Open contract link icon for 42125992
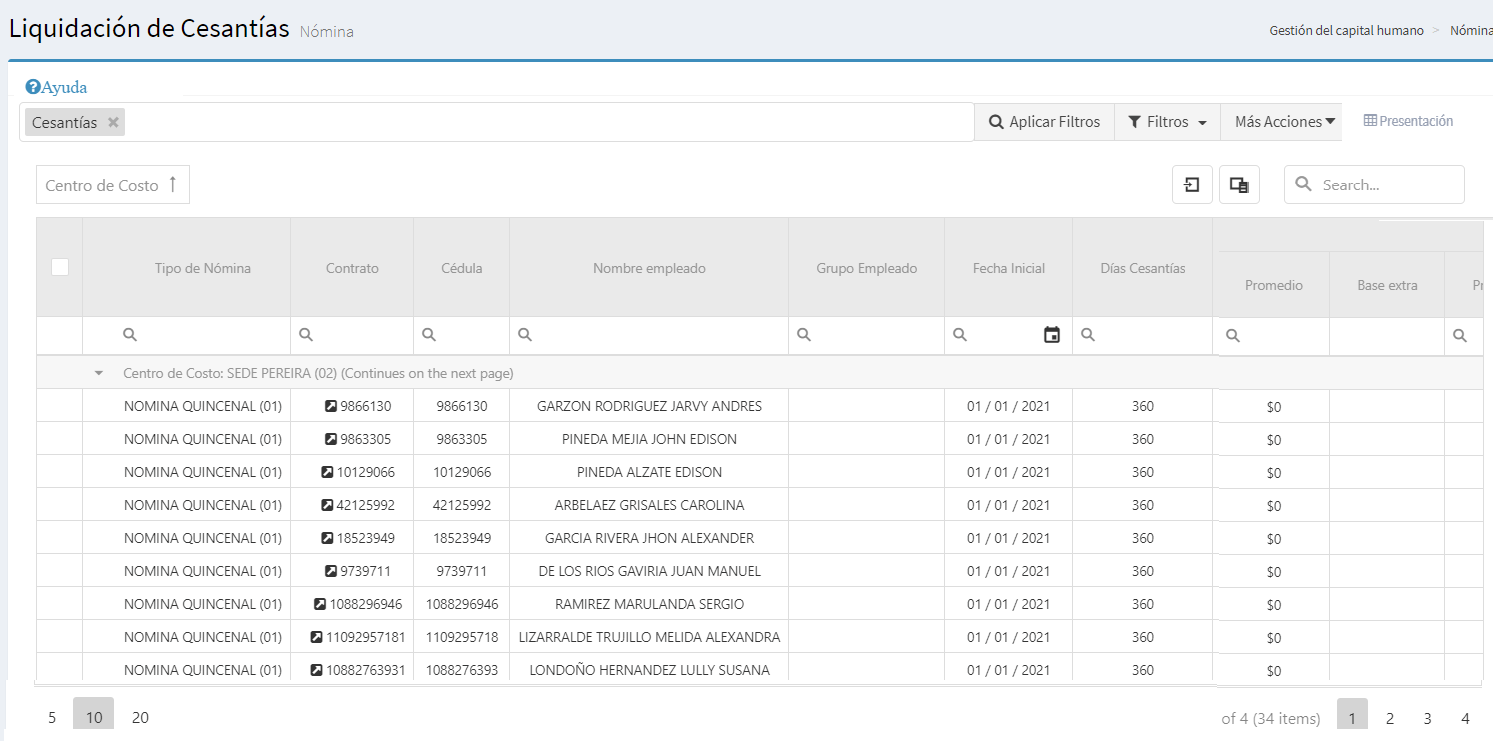This screenshot has height=741, width=1493. tap(327, 505)
